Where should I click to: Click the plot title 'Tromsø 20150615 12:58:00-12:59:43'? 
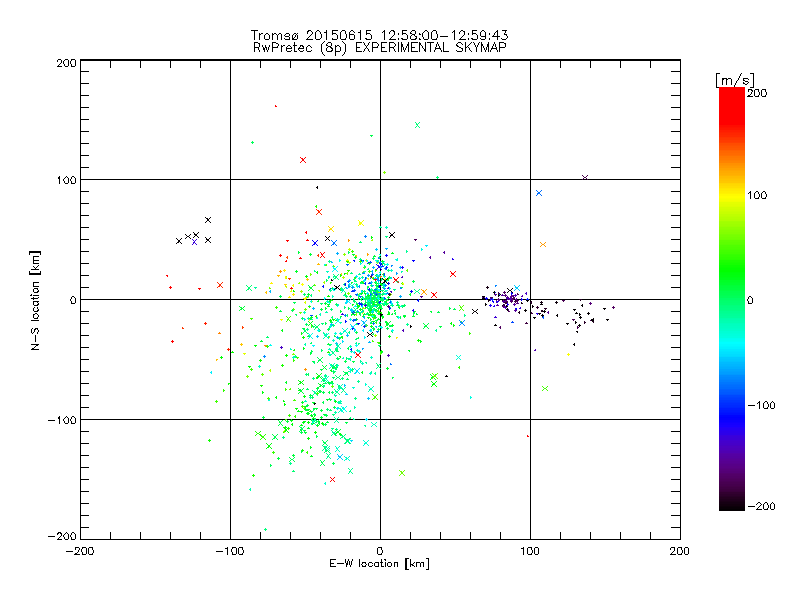click(379, 35)
